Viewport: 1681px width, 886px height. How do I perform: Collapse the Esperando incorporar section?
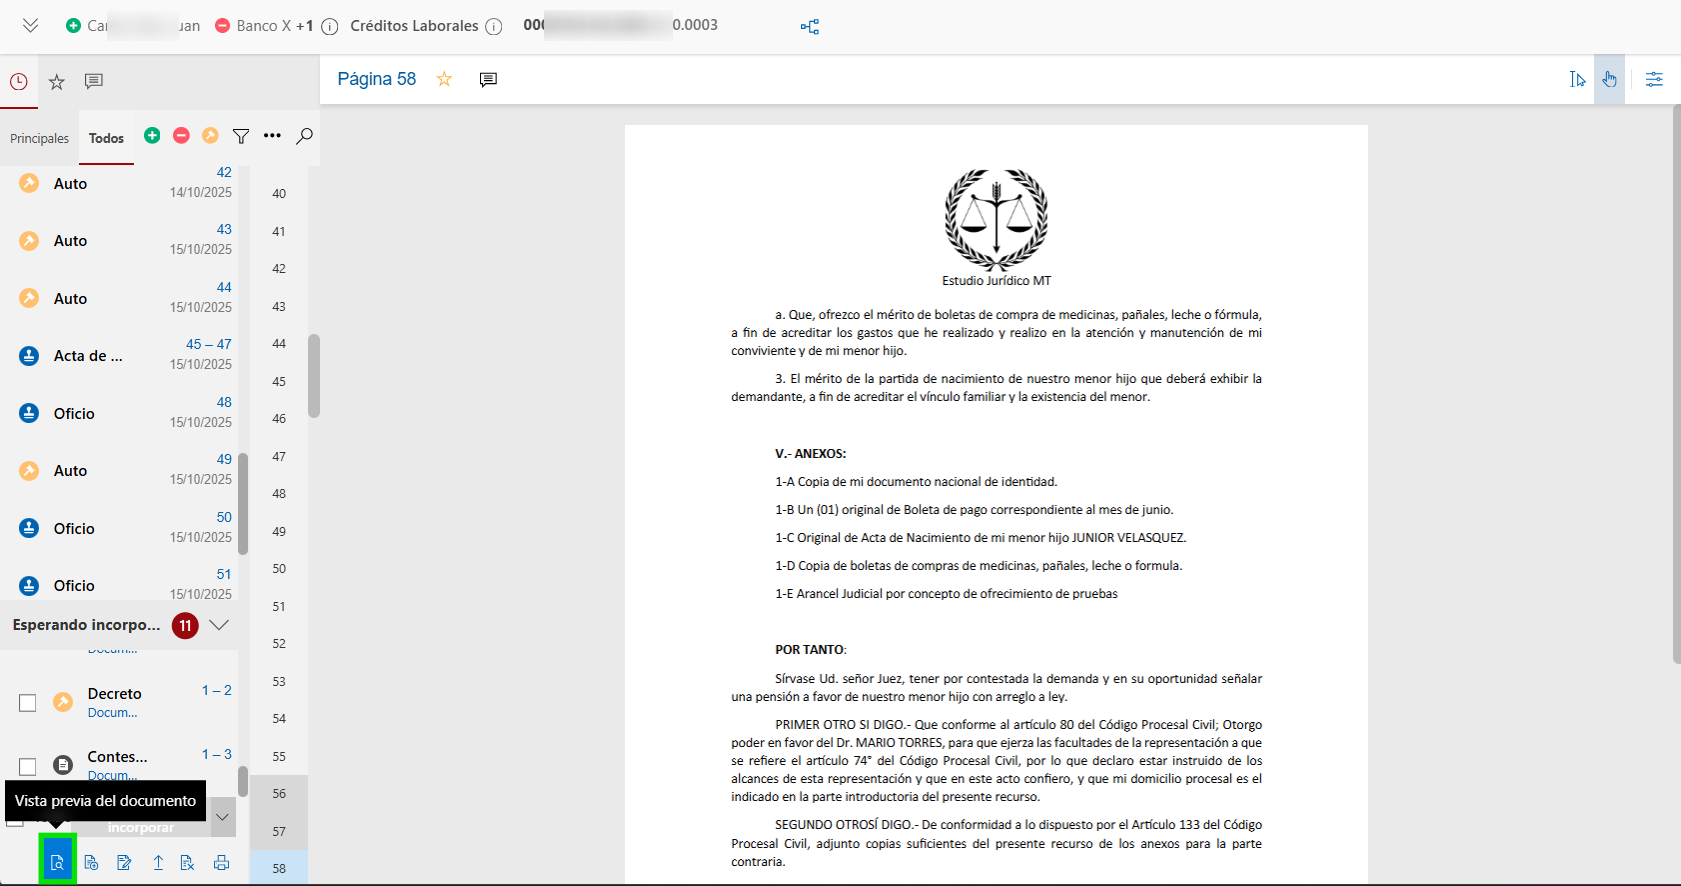pyautogui.click(x=219, y=625)
